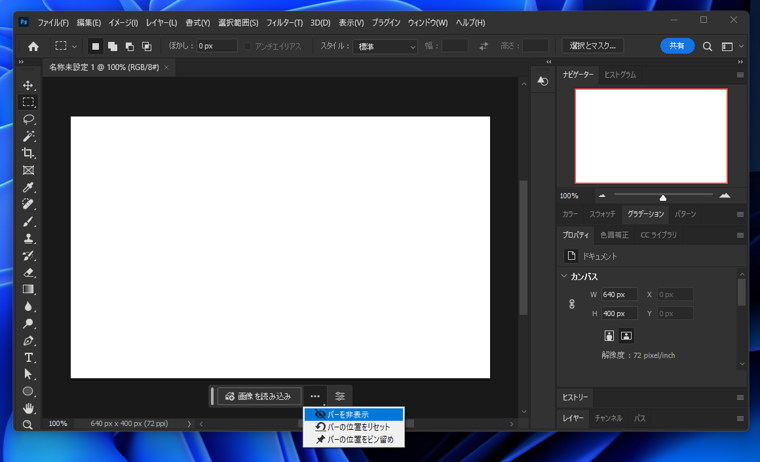Click the three-dots more options button
Viewport: 760px width, 462px height.
pyautogui.click(x=315, y=396)
